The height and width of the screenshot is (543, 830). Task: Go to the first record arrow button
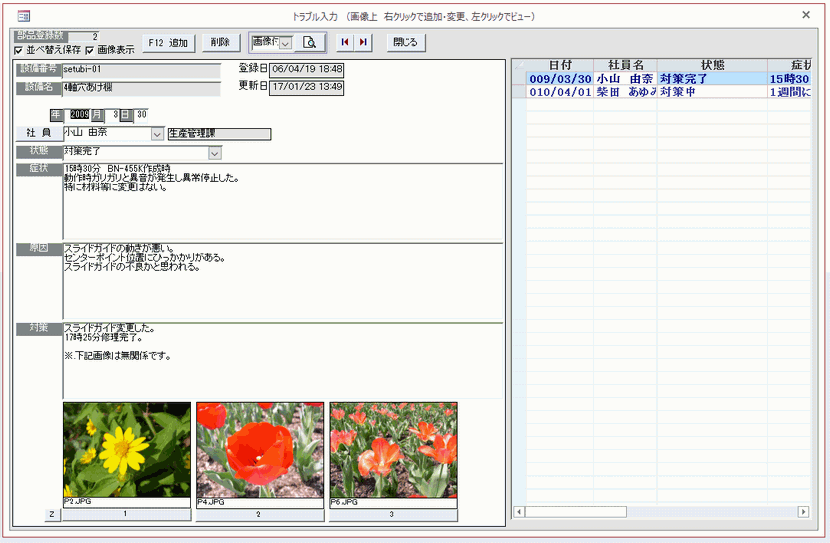[x=345, y=42]
